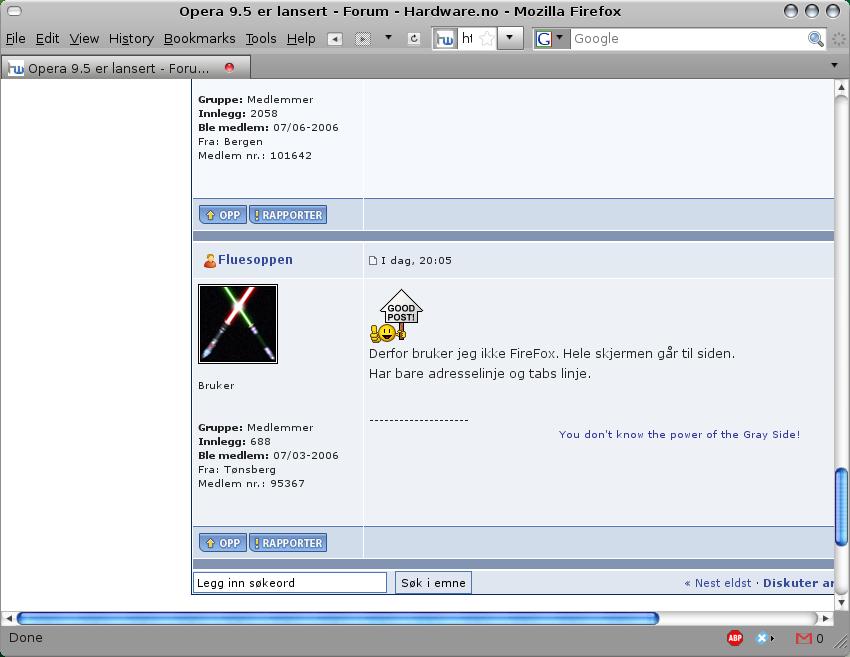Open the back/forward history dropdown arrow
This screenshot has height=657, width=850.
(x=388, y=38)
